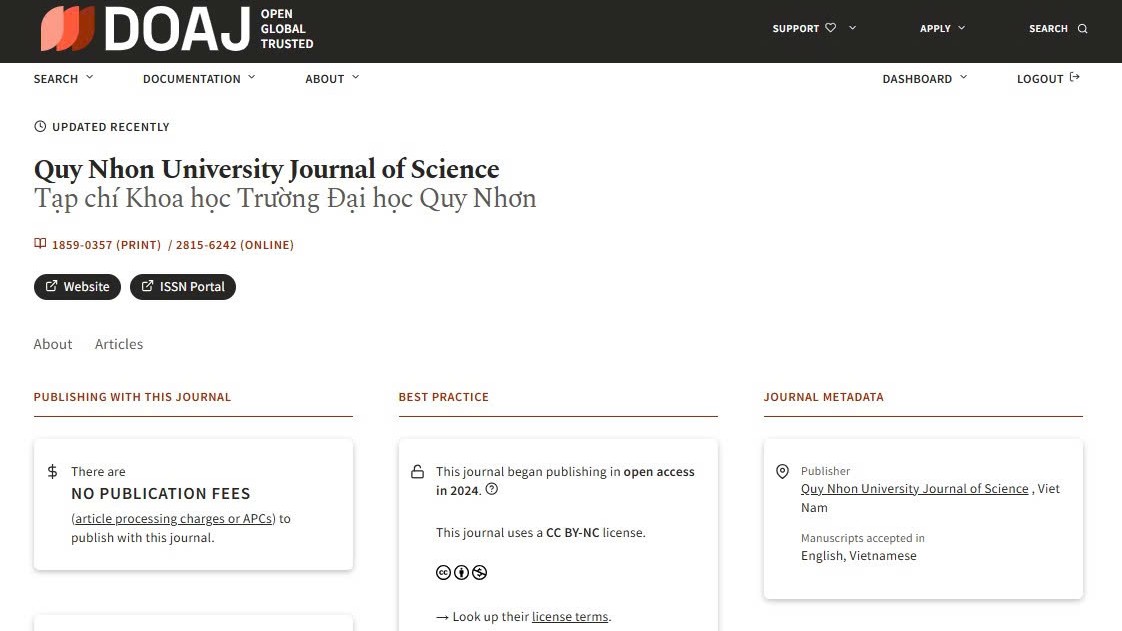The height and width of the screenshot is (631, 1122).
Task: Expand the About navigation menu
Action: (332, 79)
